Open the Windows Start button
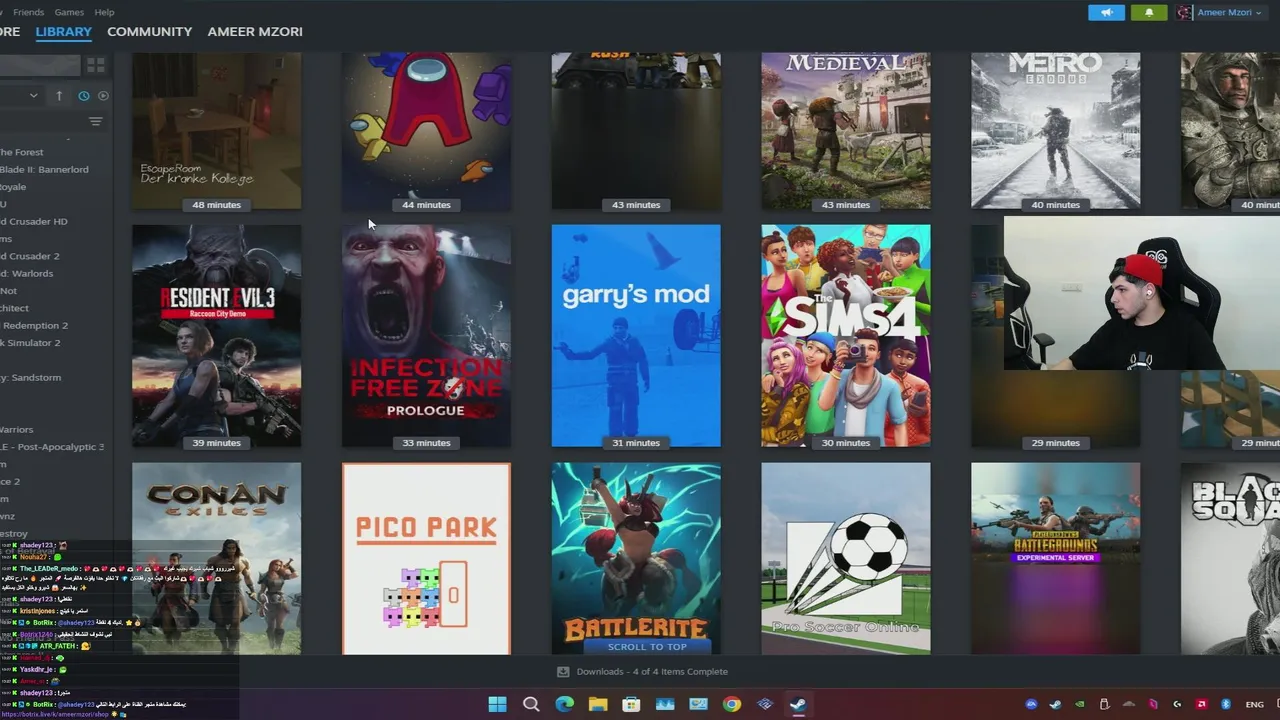The height and width of the screenshot is (720, 1280). [x=497, y=704]
